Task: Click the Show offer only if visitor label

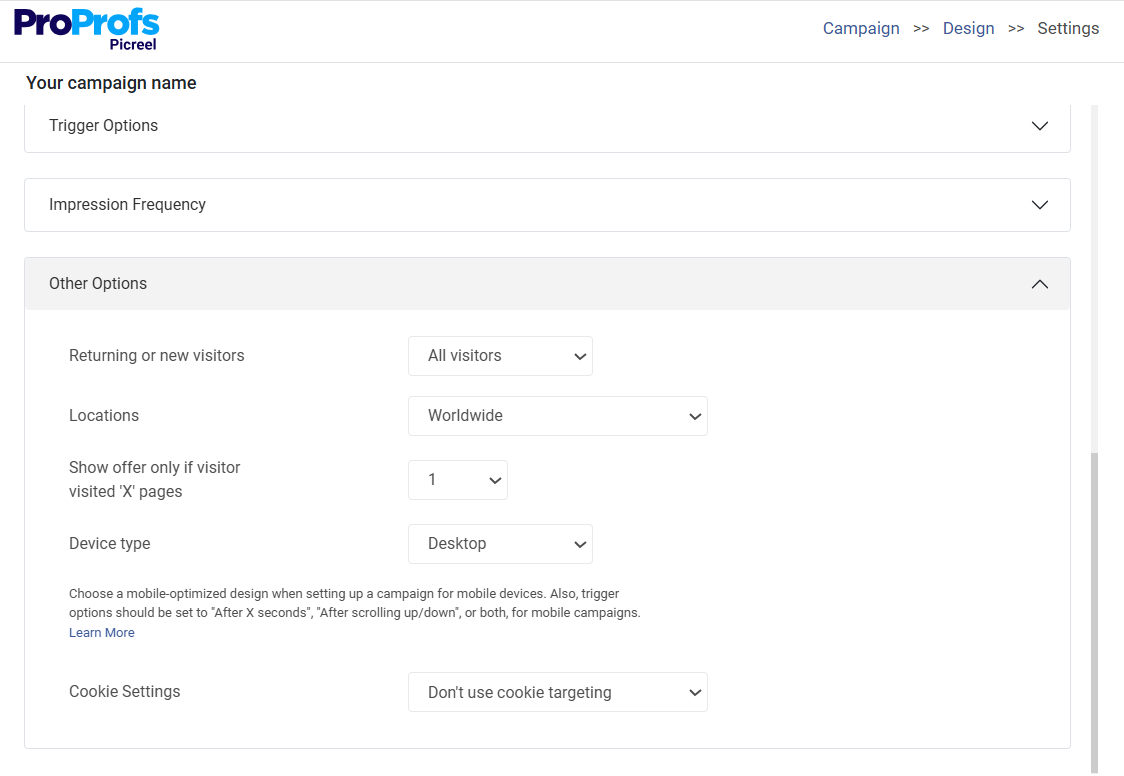Action: point(155,479)
